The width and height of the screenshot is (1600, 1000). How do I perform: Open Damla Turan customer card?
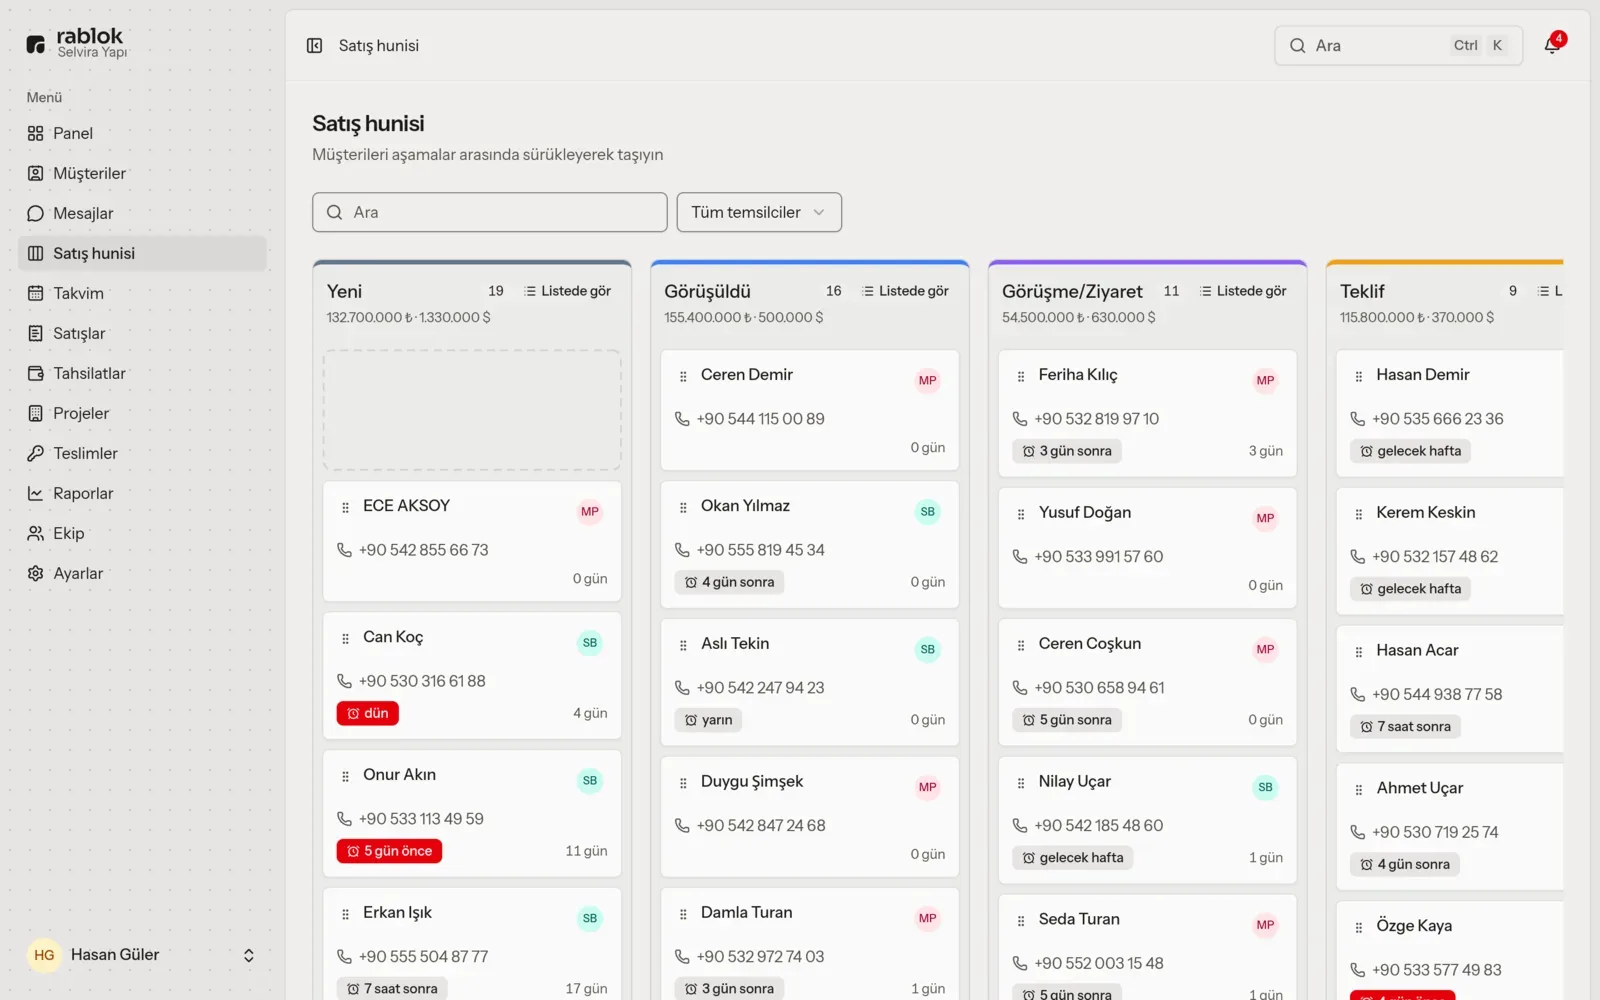pyautogui.click(x=810, y=944)
